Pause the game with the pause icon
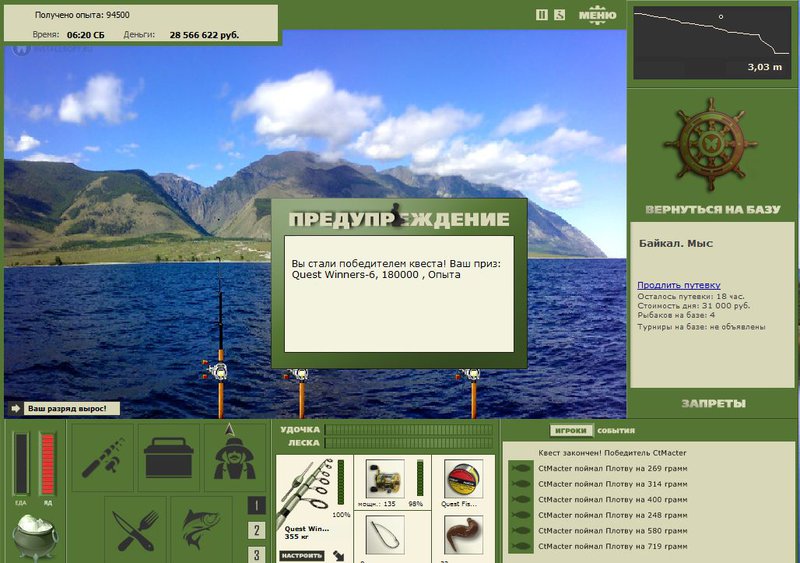This screenshot has width=800, height=563. (542, 15)
